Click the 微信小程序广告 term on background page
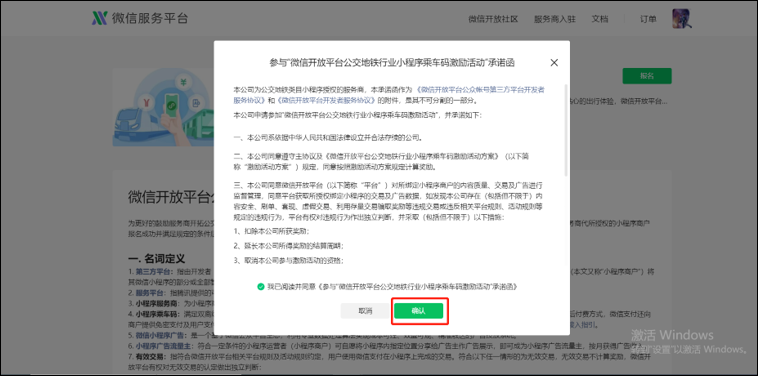Viewport: 758px width, 376px height. pos(161,335)
